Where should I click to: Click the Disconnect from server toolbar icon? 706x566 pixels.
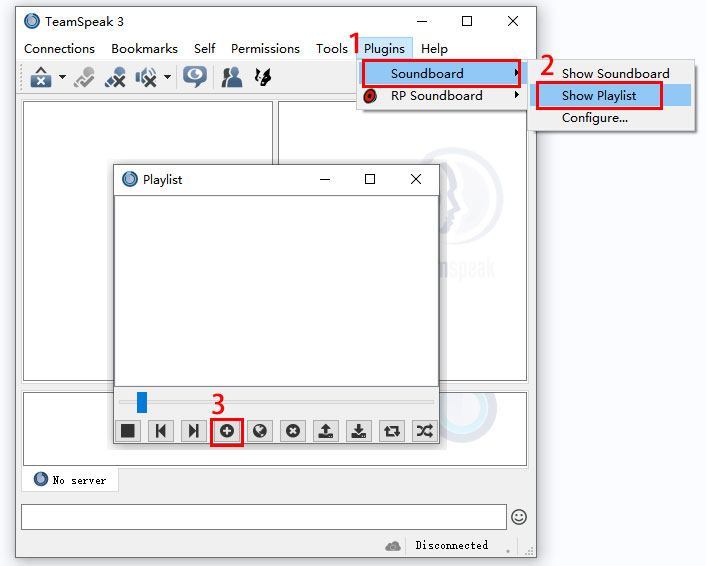pos(115,77)
